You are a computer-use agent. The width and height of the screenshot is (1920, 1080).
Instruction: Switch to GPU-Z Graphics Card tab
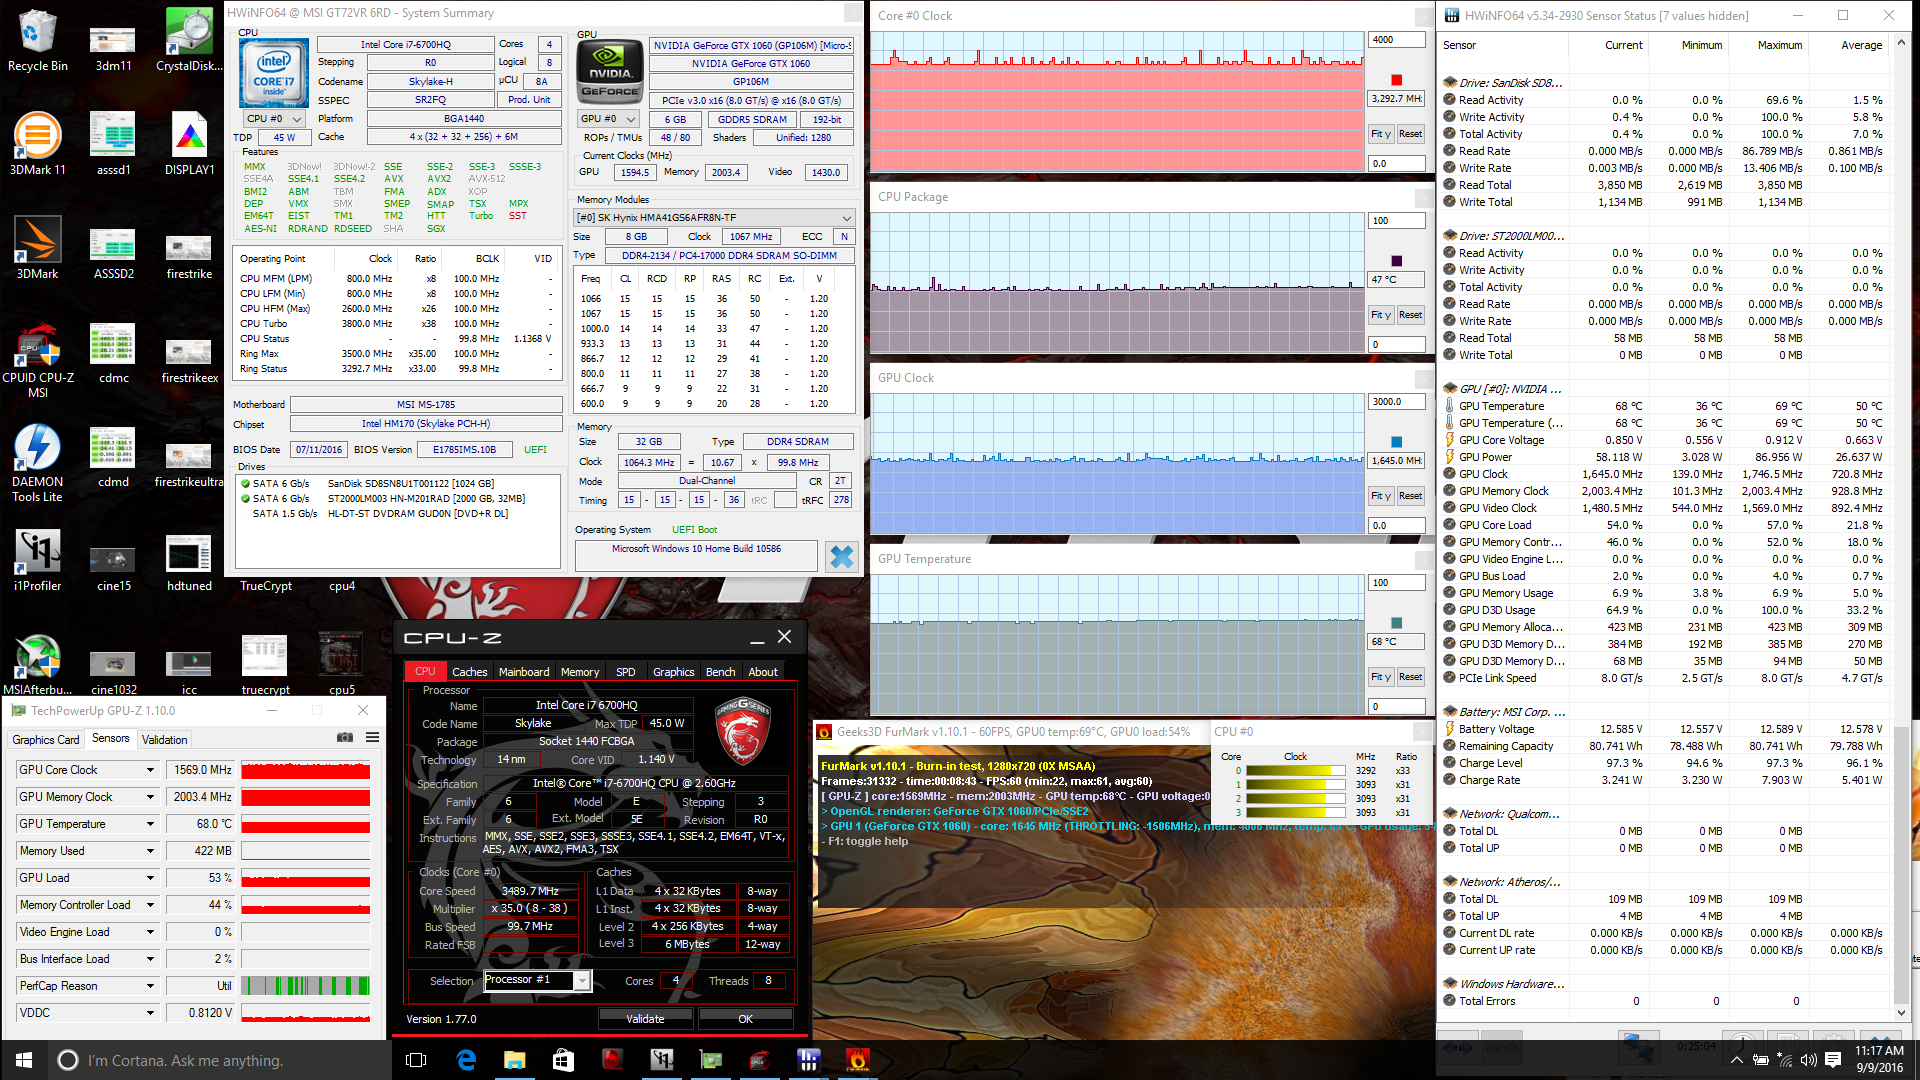pyautogui.click(x=46, y=740)
